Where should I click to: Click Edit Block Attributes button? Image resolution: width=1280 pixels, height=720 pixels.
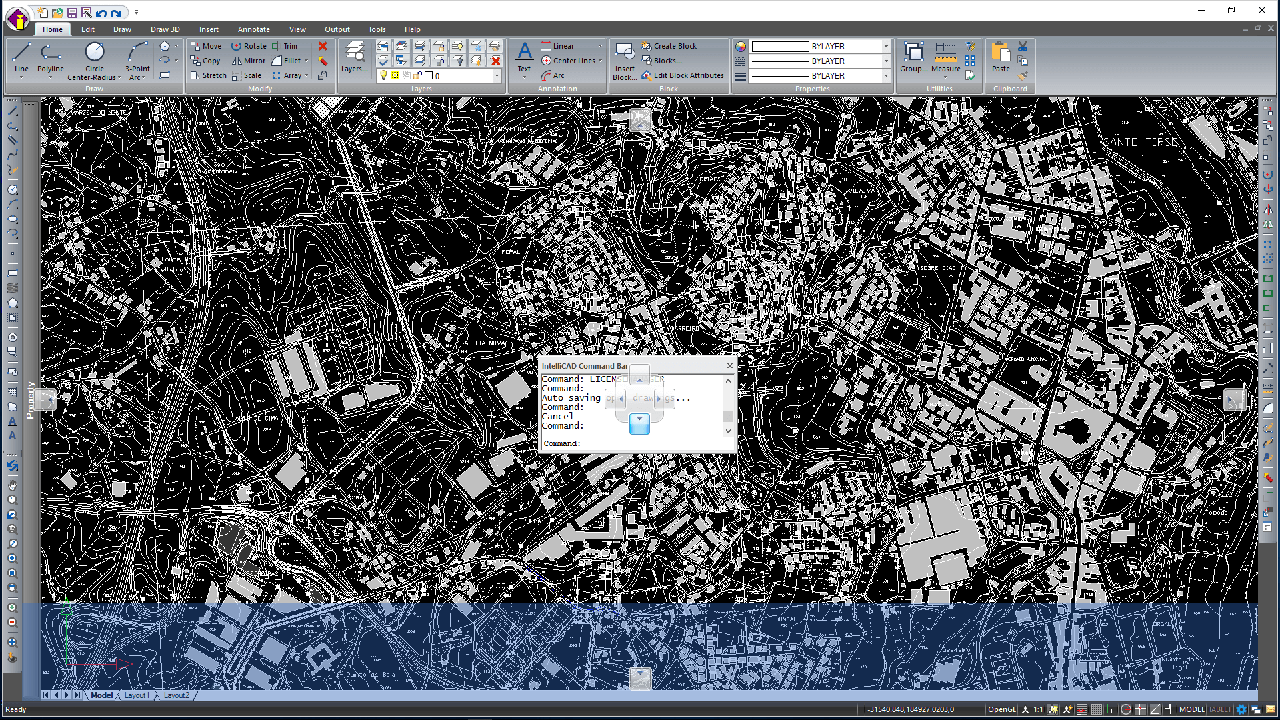pos(682,75)
